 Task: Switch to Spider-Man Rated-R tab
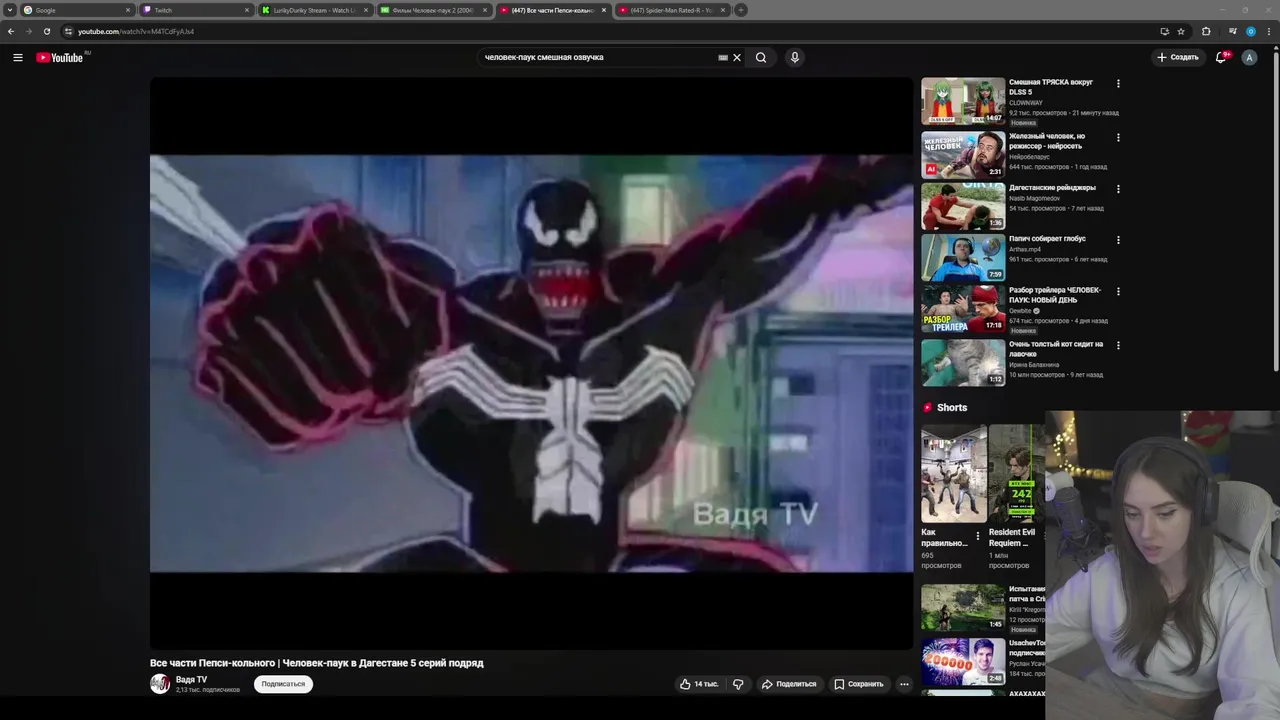click(671, 10)
